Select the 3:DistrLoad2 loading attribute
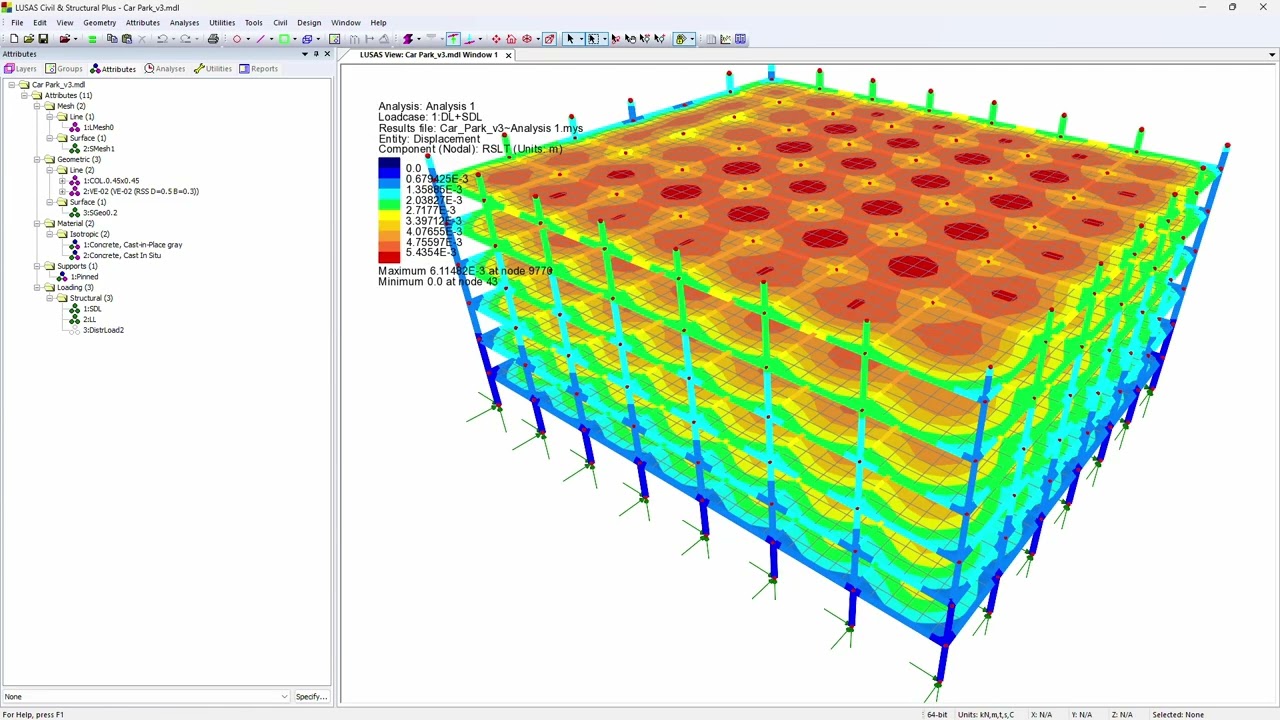Viewport: 1280px width, 720px height. [103, 330]
